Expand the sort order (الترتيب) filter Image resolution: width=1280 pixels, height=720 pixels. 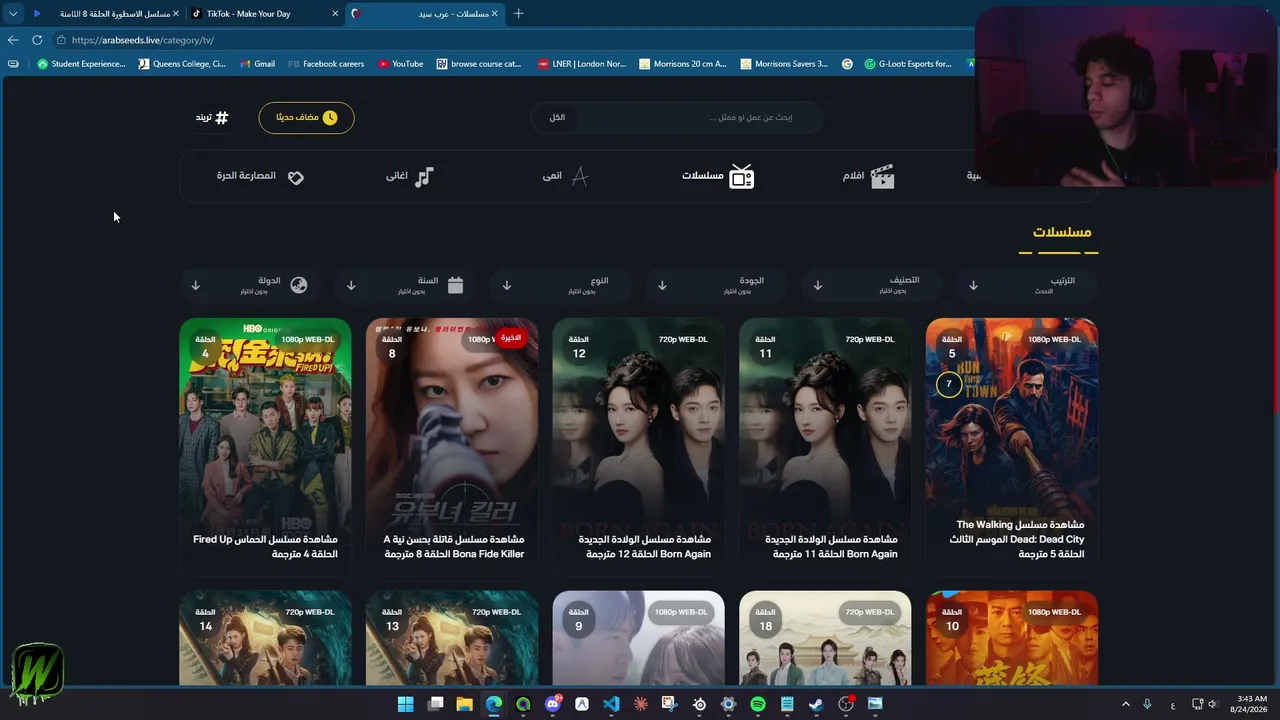[x=1026, y=285]
